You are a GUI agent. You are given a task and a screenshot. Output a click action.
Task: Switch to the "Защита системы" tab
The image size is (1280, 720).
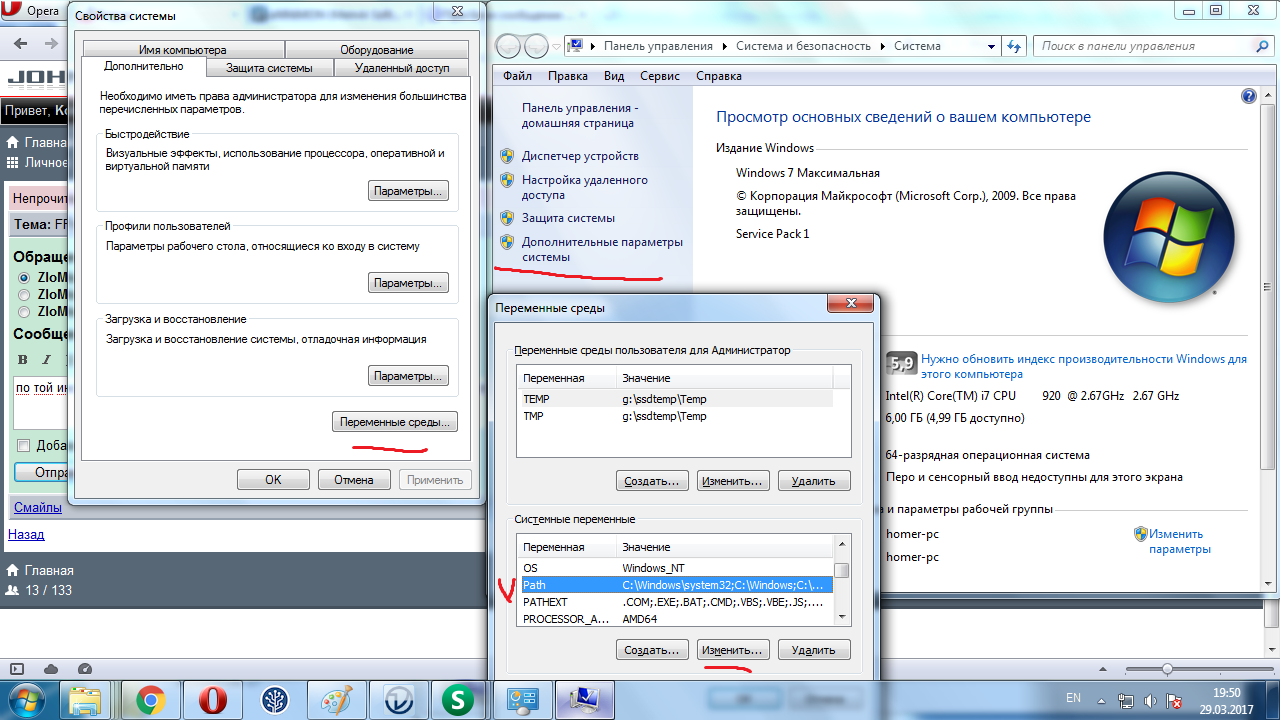(269, 68)
